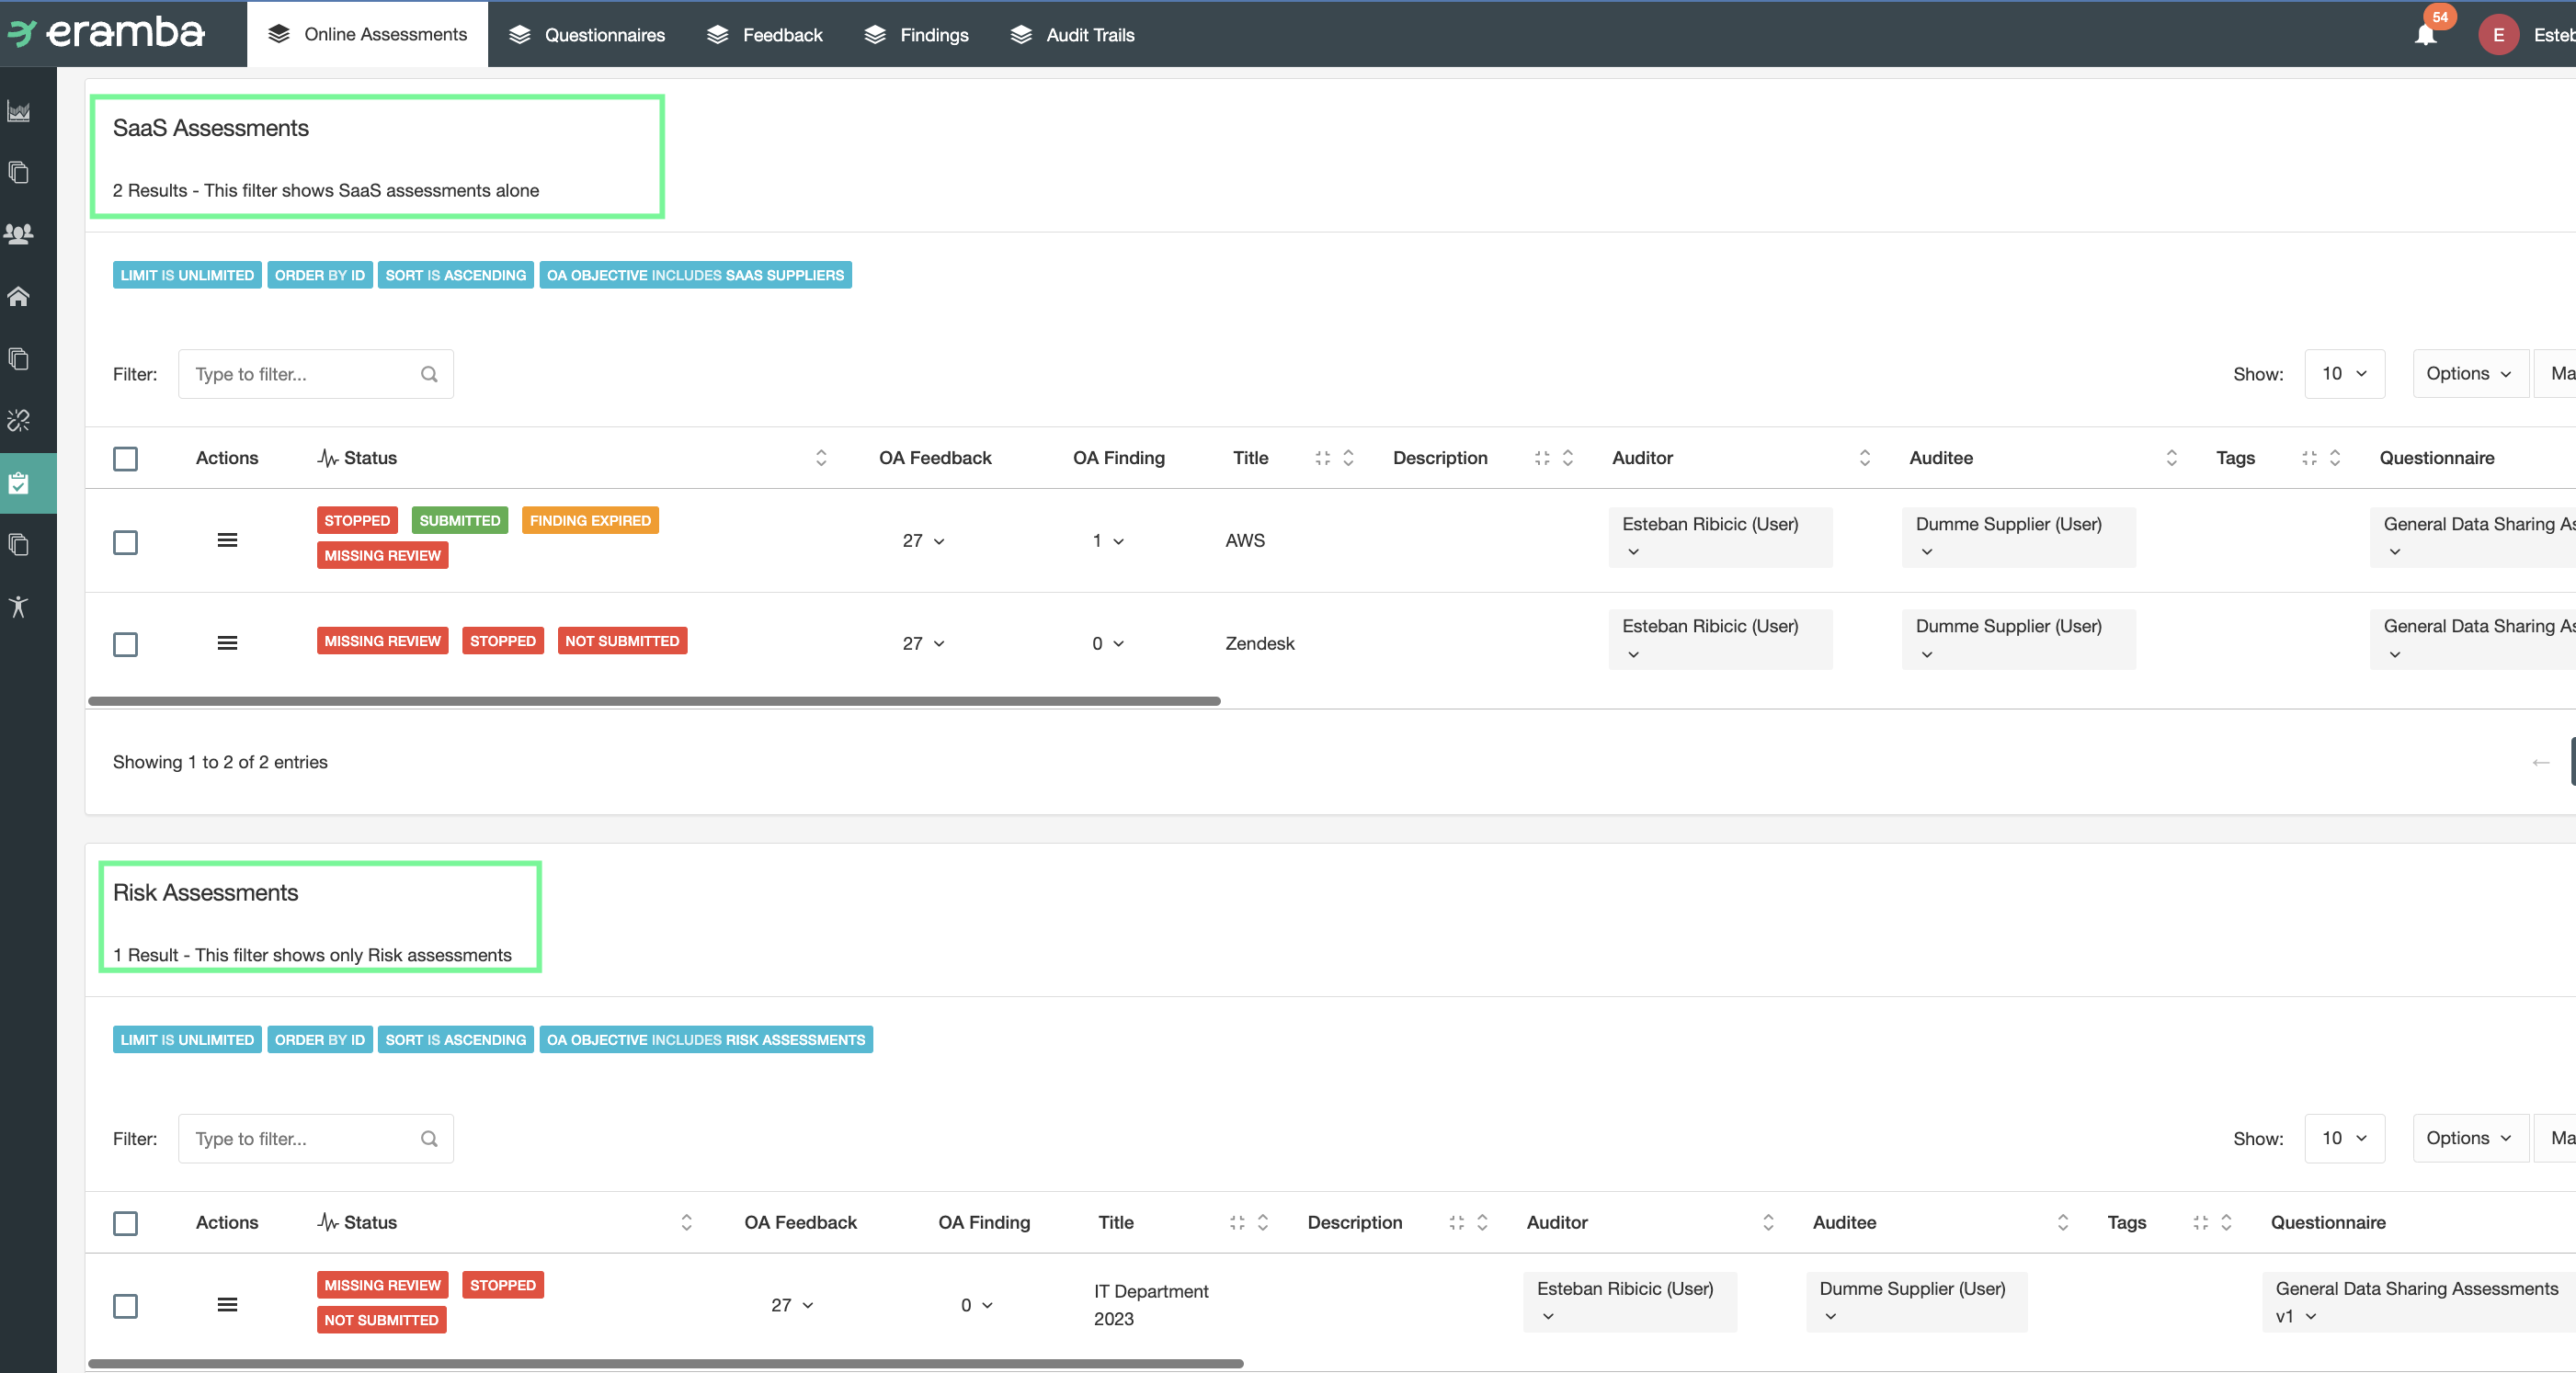
Task: Tick the checkbox for Zendesk assessment
Action: (125, 644)
